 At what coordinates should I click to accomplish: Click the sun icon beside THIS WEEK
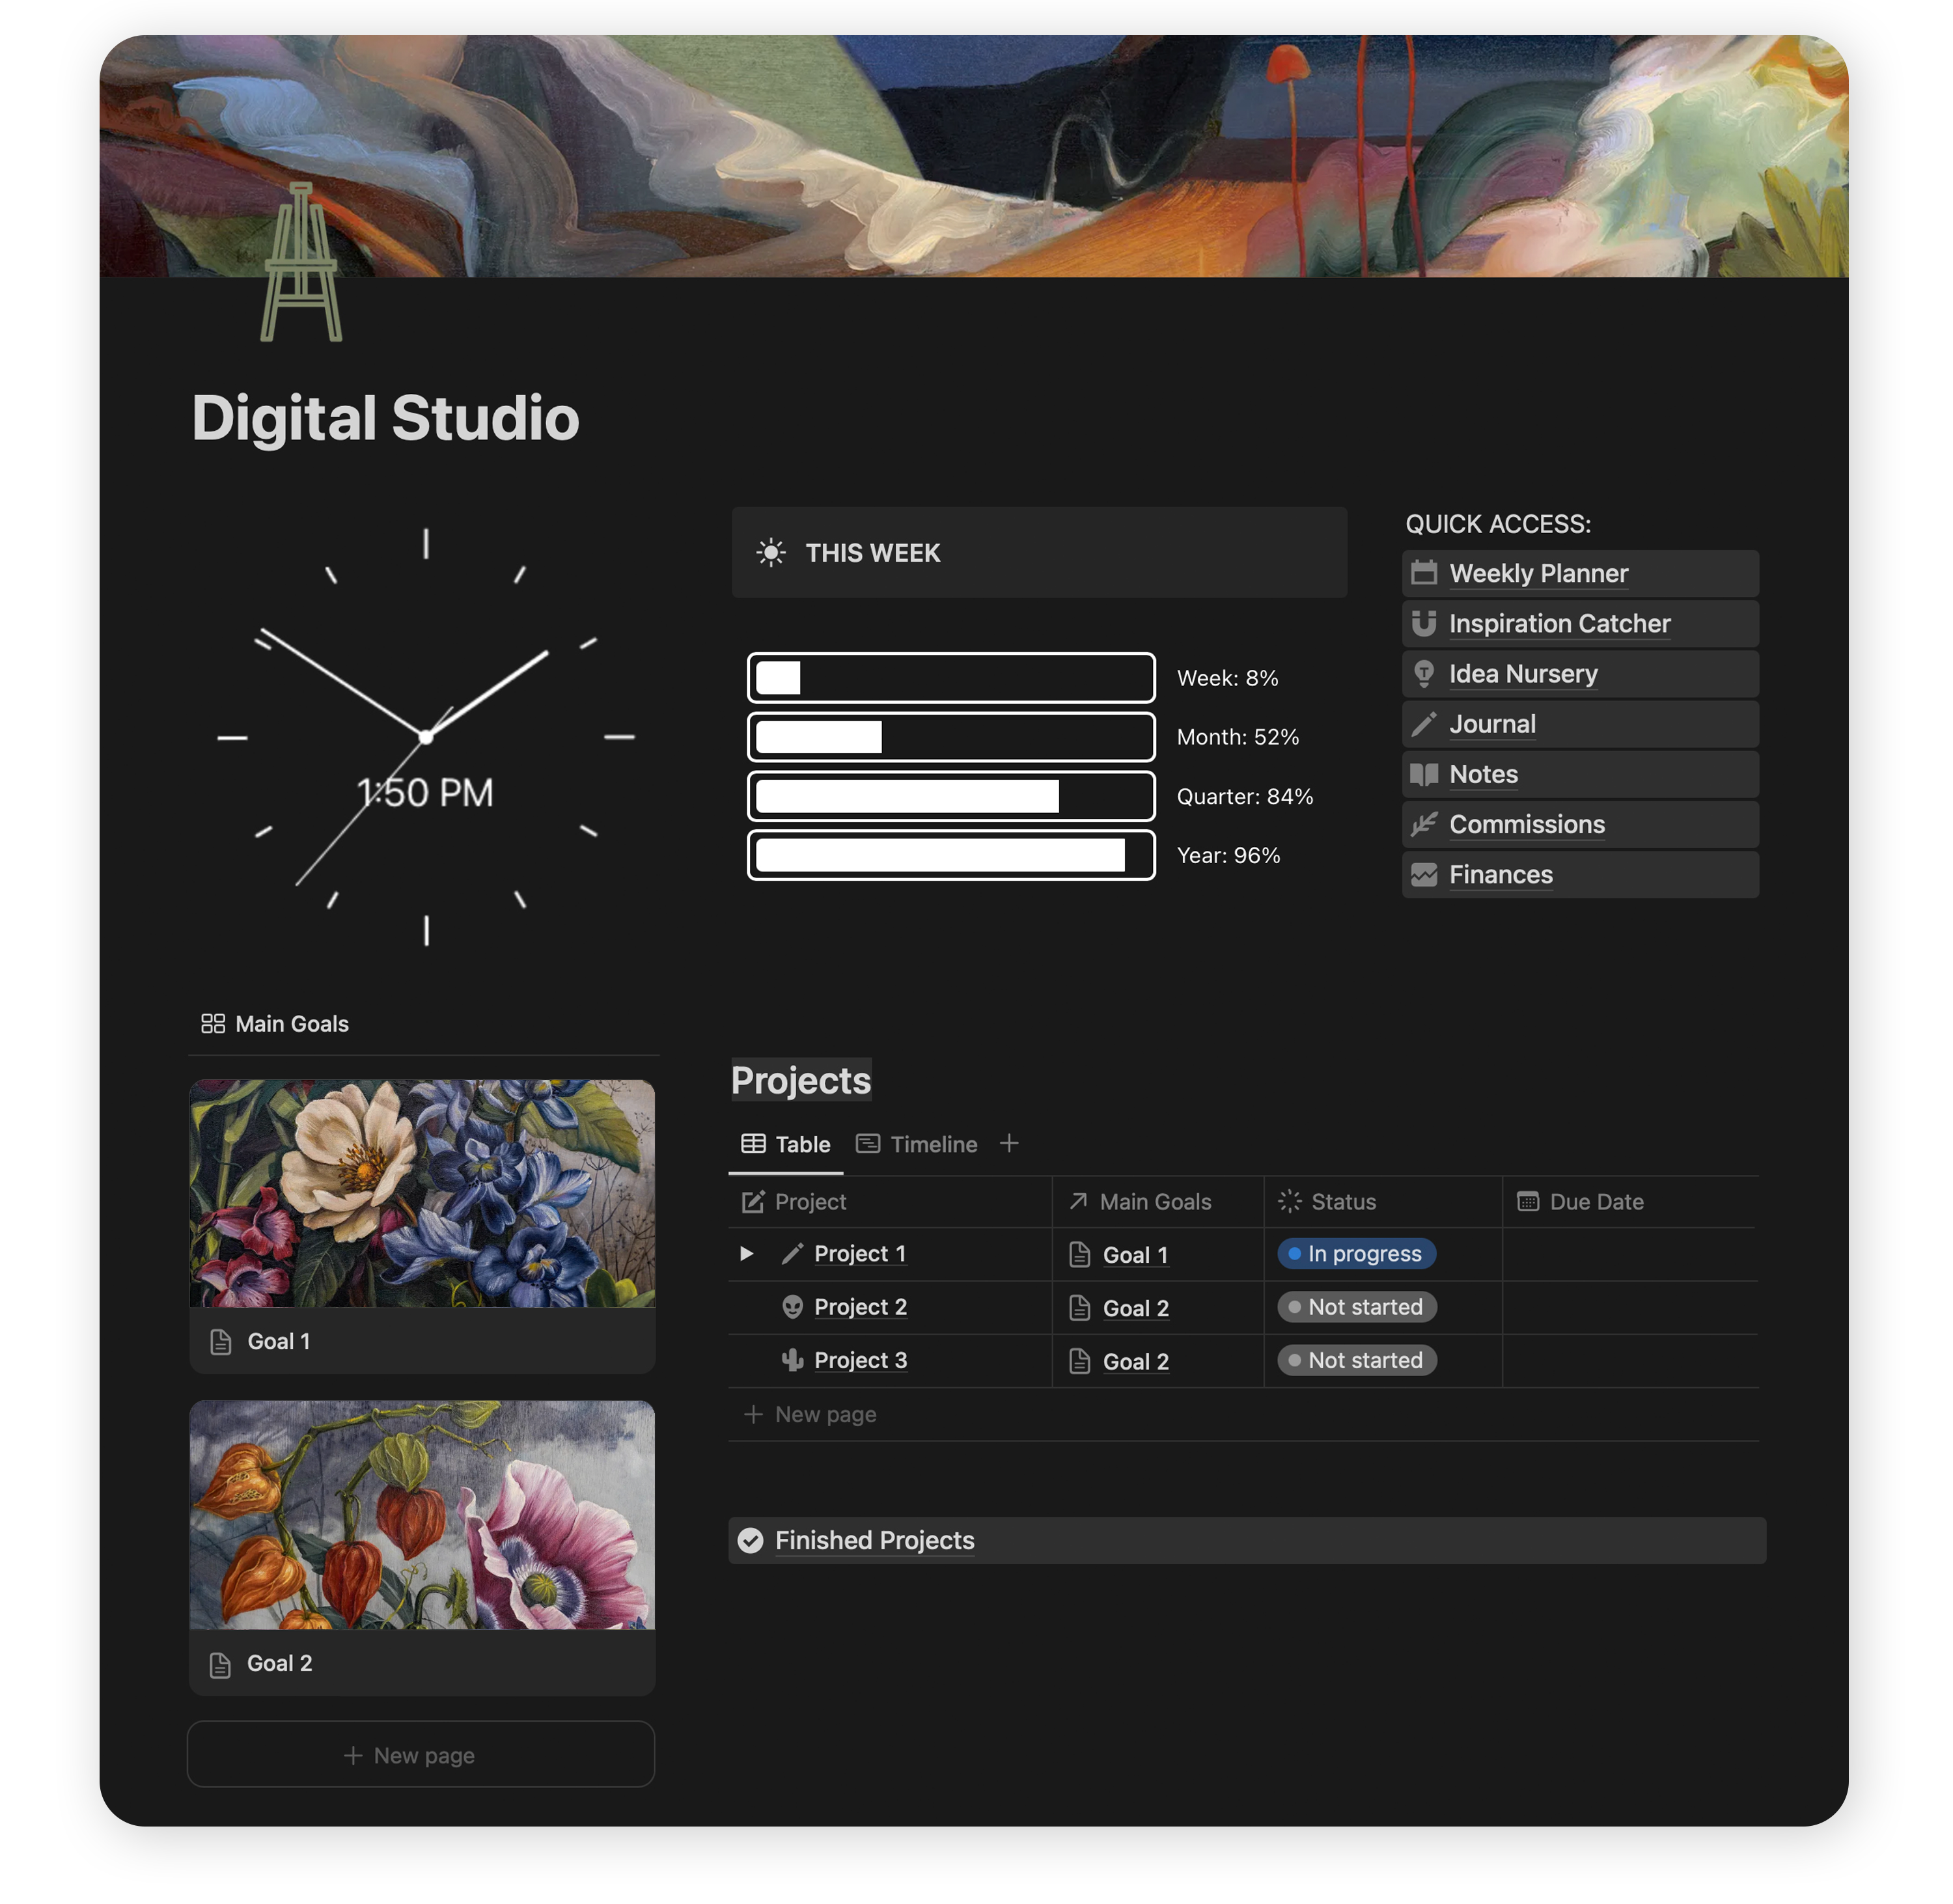[770, 553]
